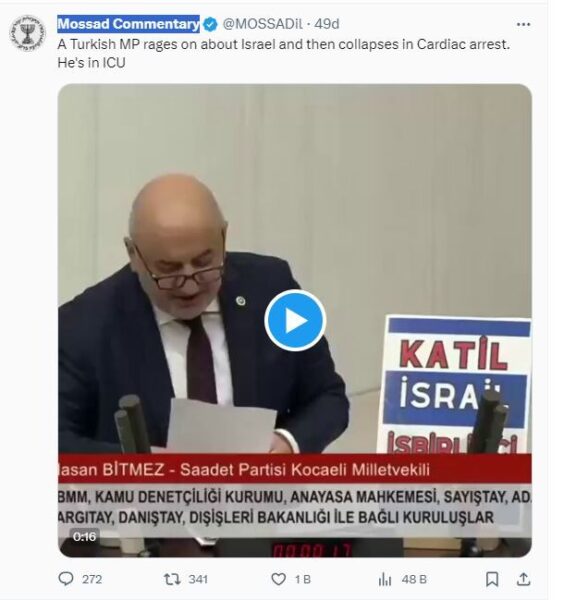Bookmark this post
The height and width of the screenshot is (600, 576).
(x=492, y=579)
